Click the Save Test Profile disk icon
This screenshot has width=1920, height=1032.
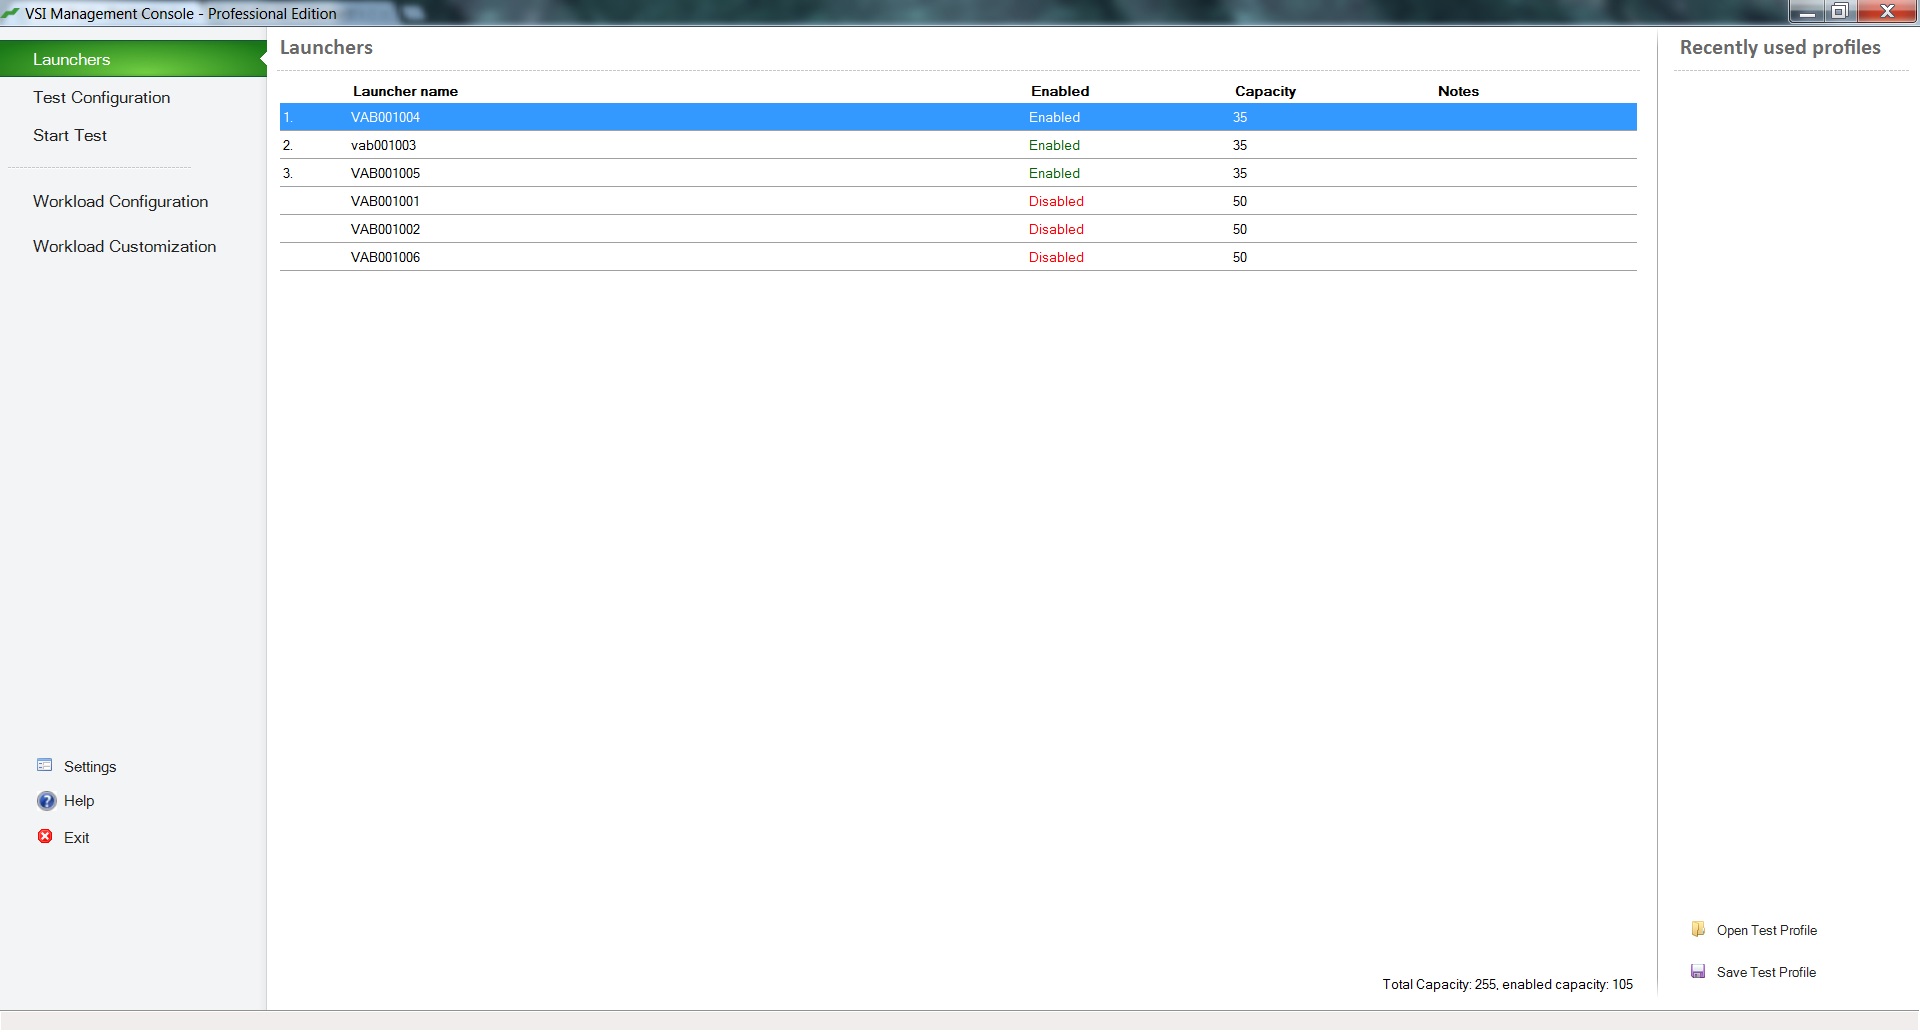click(x=1698, y=972)
